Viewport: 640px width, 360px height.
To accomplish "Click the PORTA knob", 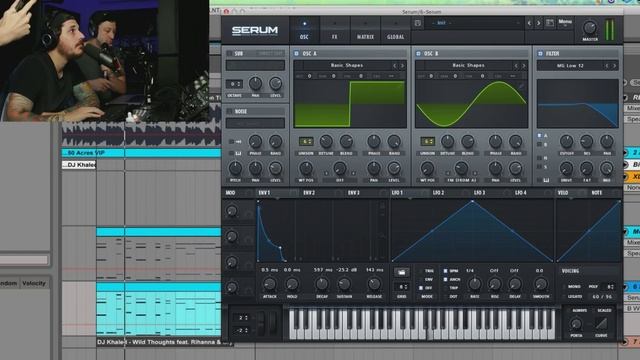I will point(576,324).
